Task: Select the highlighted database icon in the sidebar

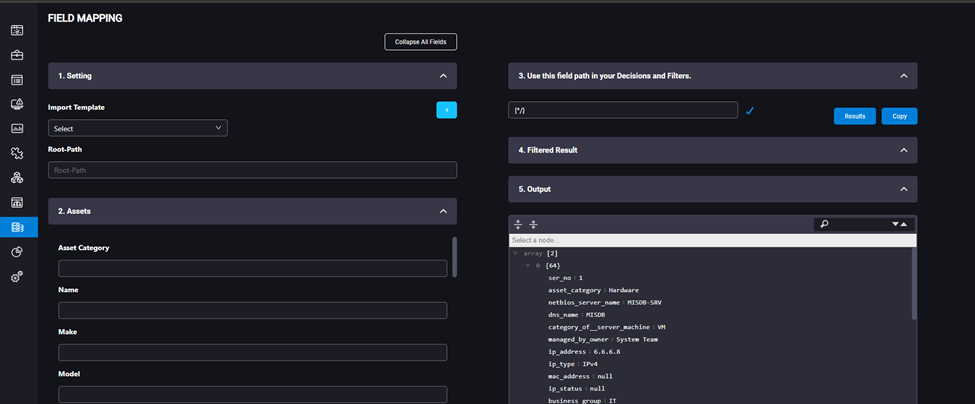Action: [17, 227]
